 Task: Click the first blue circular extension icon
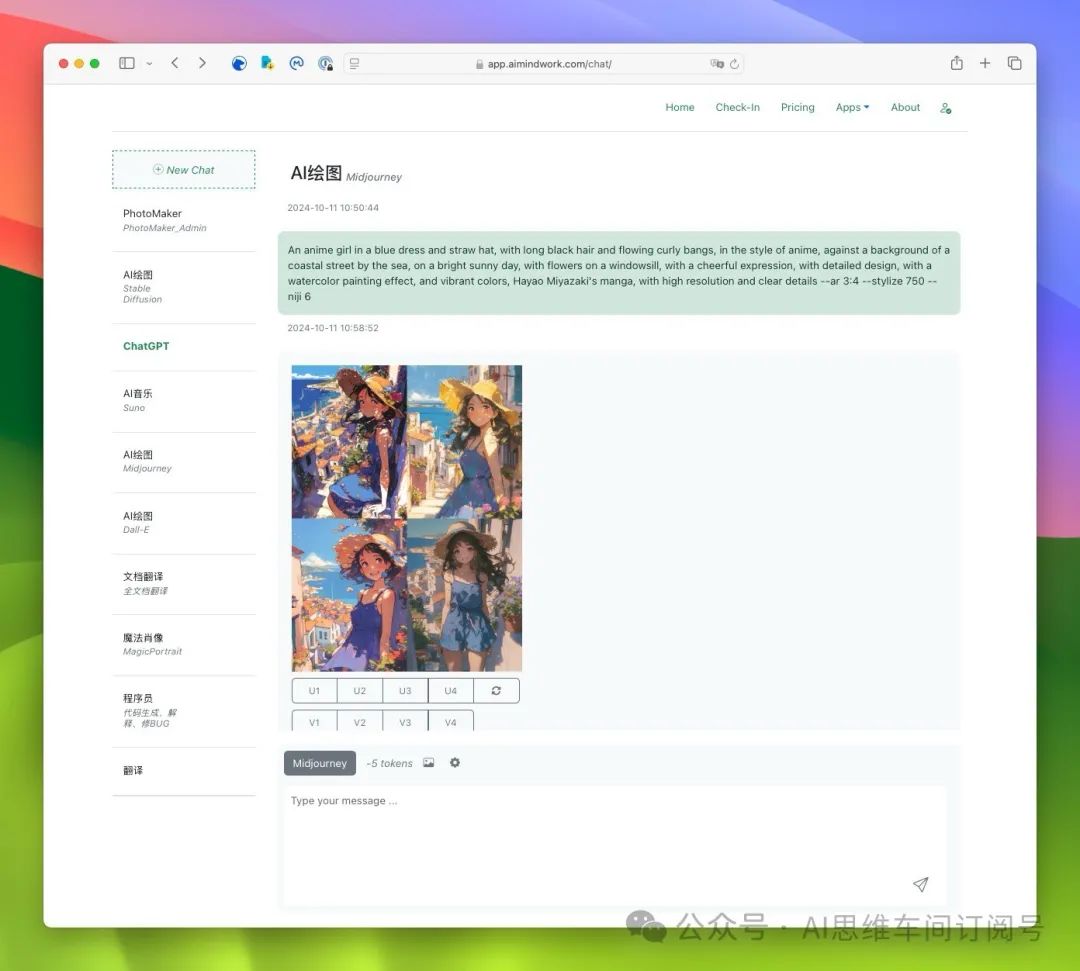click(239, 63)
